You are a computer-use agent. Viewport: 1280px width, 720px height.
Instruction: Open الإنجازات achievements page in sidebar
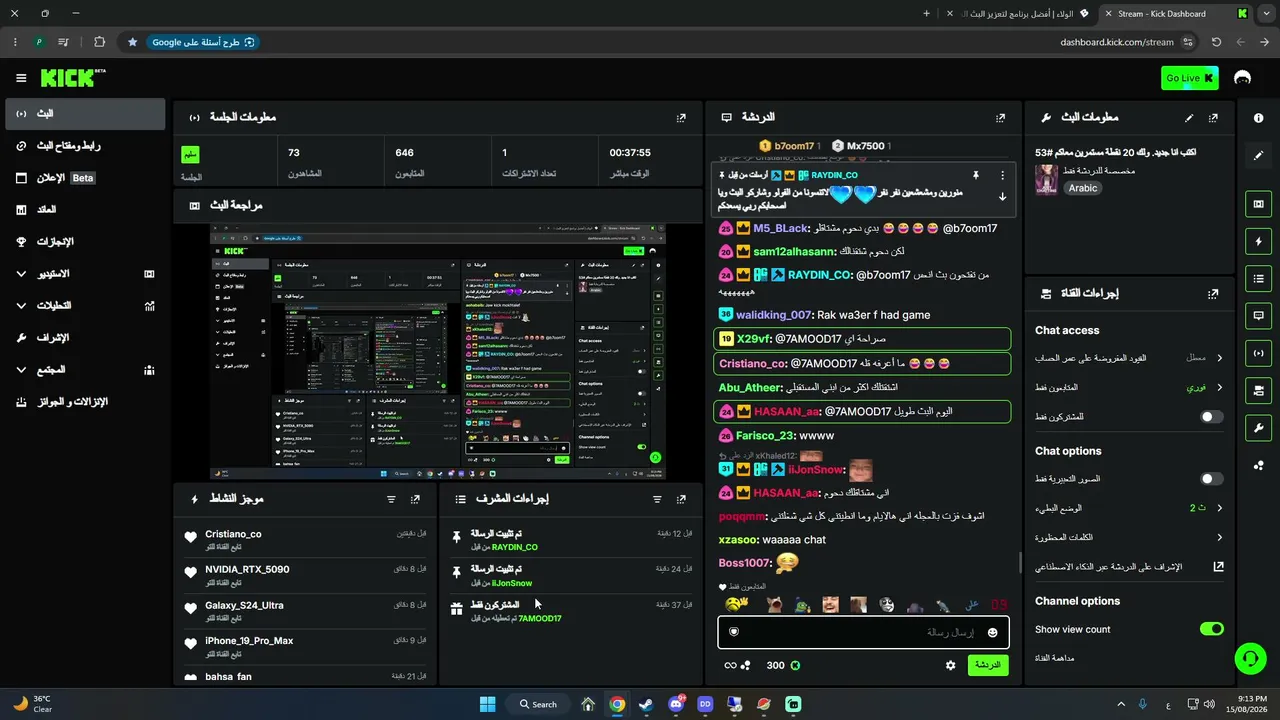(85, 242)
